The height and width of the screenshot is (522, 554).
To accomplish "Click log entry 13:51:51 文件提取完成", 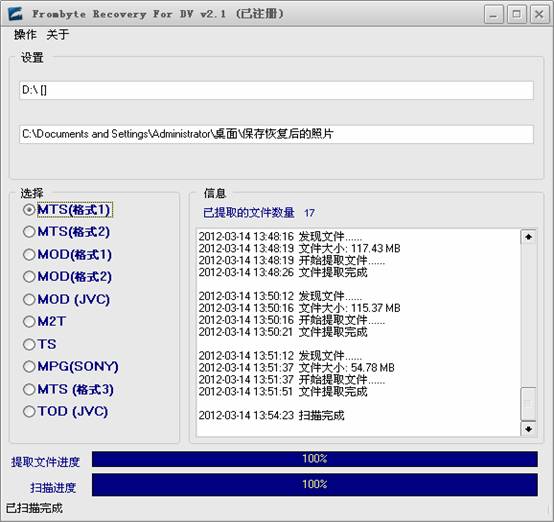I will (x=283, y=392).
